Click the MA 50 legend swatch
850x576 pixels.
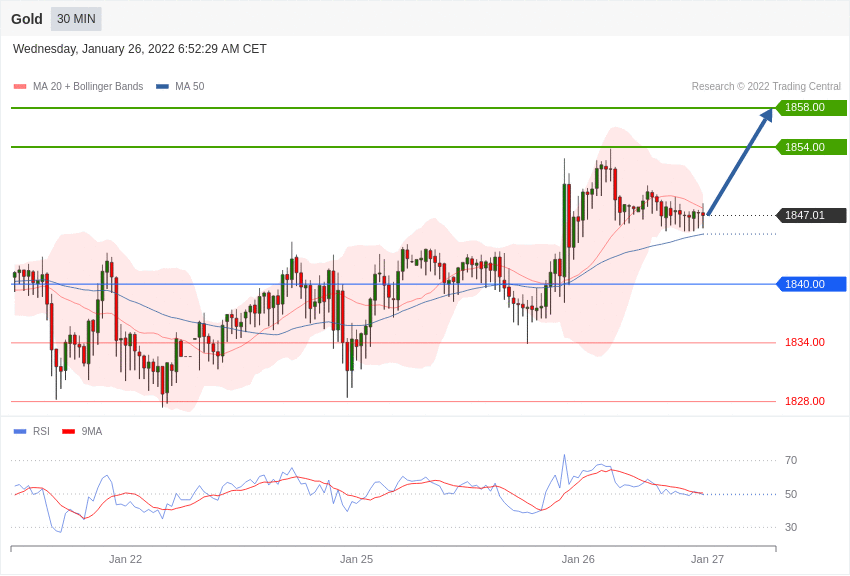click(x=162, y=87)
